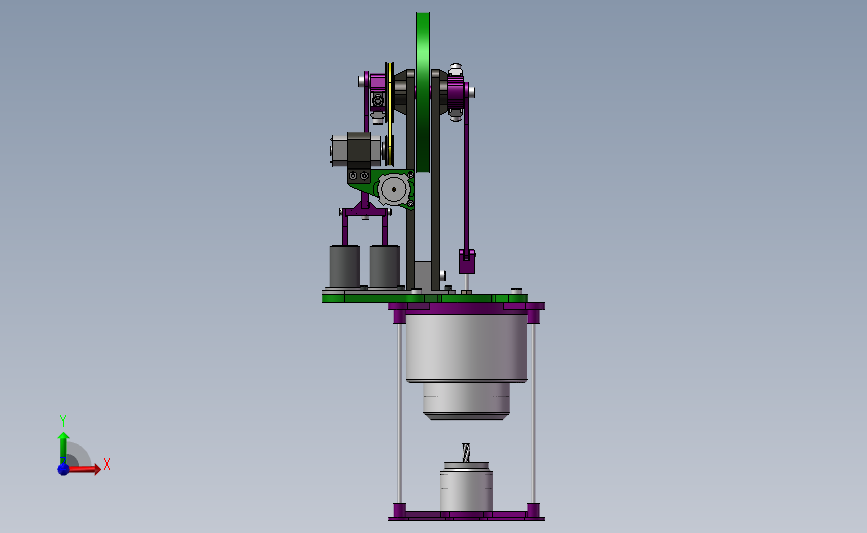867x533 pixels.
Task: Select the twisted bit atop the small cylinder
Action: [x=466, y=452]
